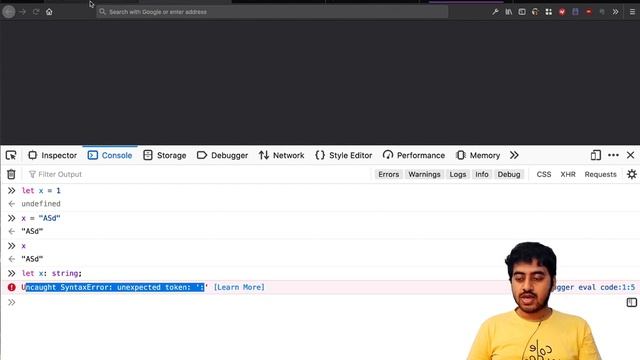The height and width of the screenshot is (360, 640).
Task: Click the 'x = "ASd"' input line
Action: pyautogui.click(x=41, y=218)
